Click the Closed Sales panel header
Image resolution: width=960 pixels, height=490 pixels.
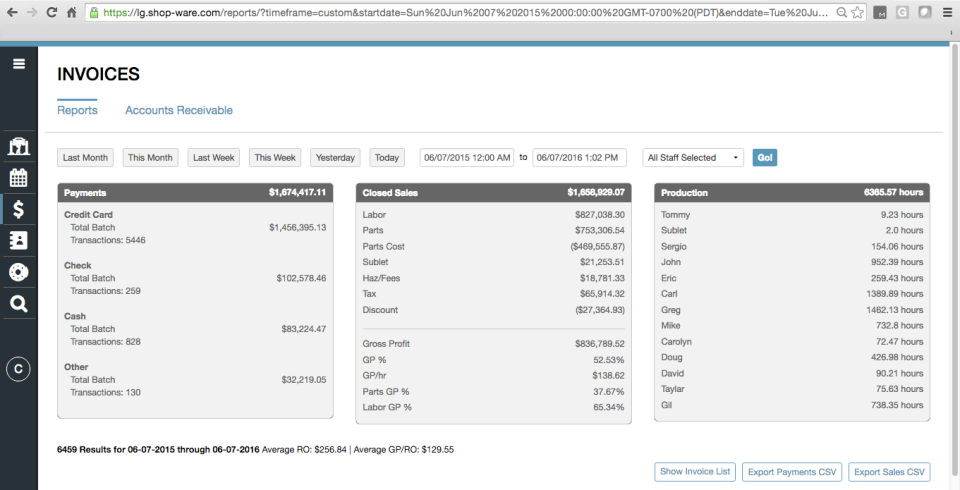[493, 192]
